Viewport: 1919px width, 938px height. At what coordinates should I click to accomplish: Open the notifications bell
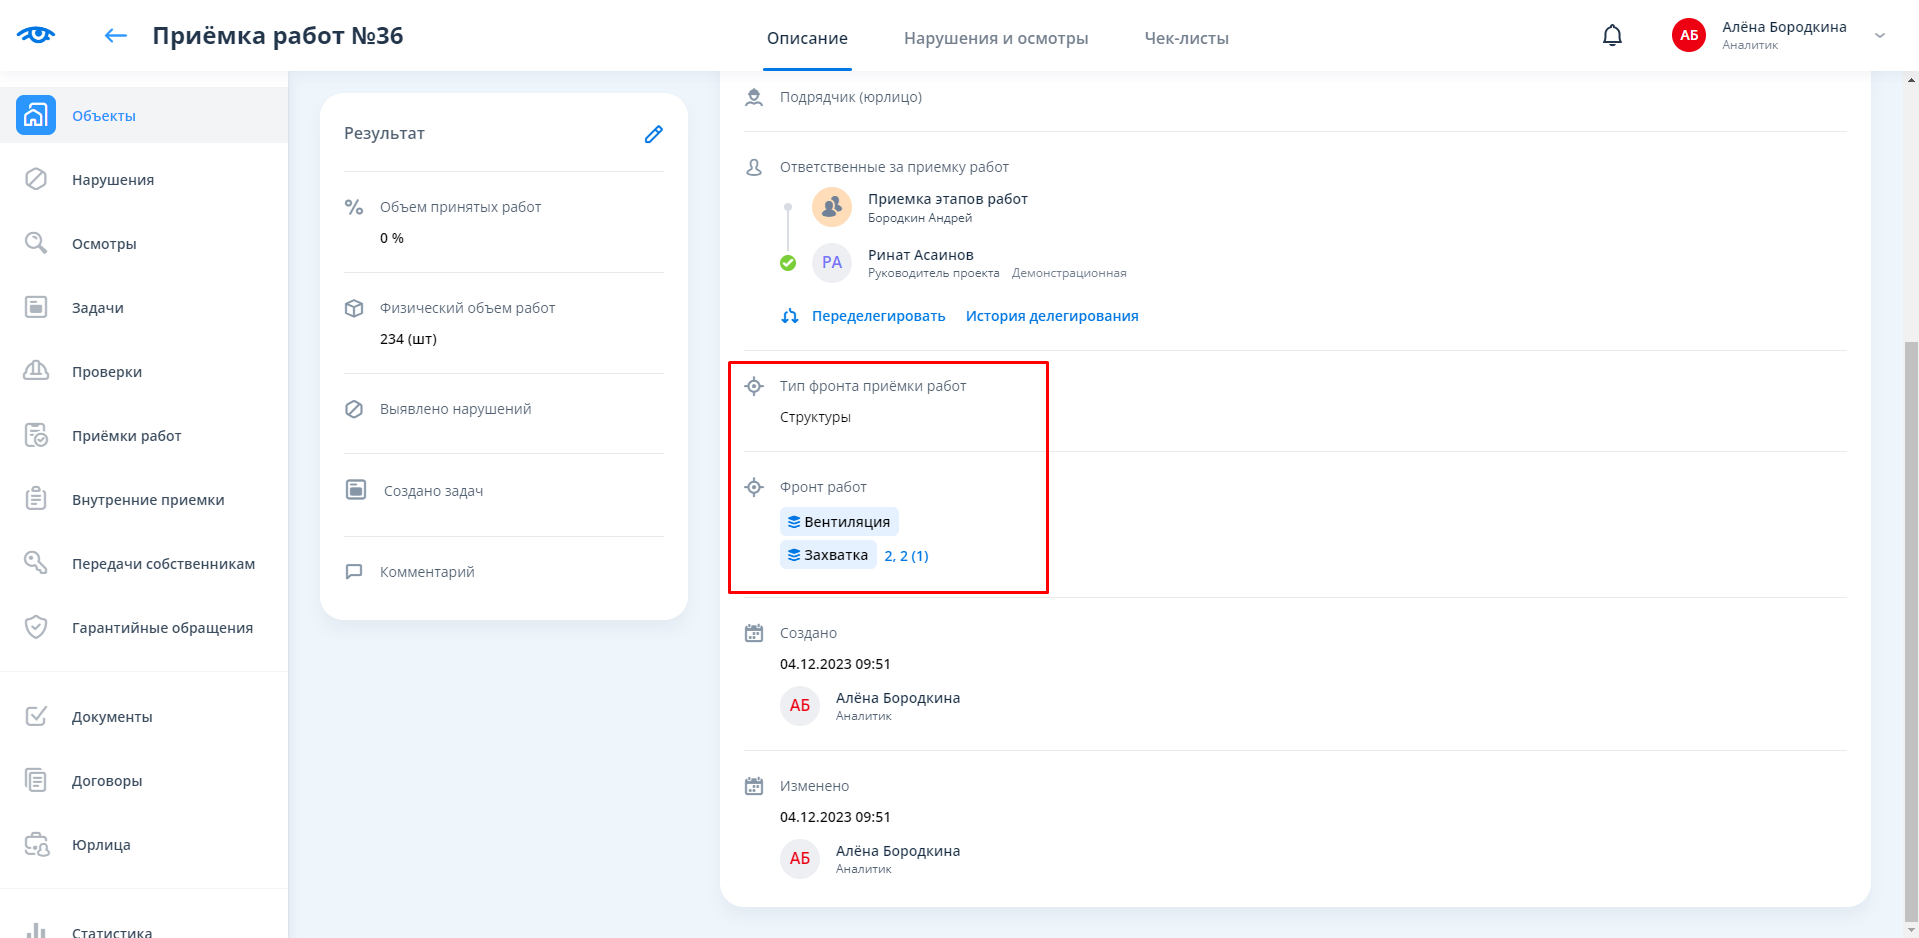click(x=1612, y=36)
